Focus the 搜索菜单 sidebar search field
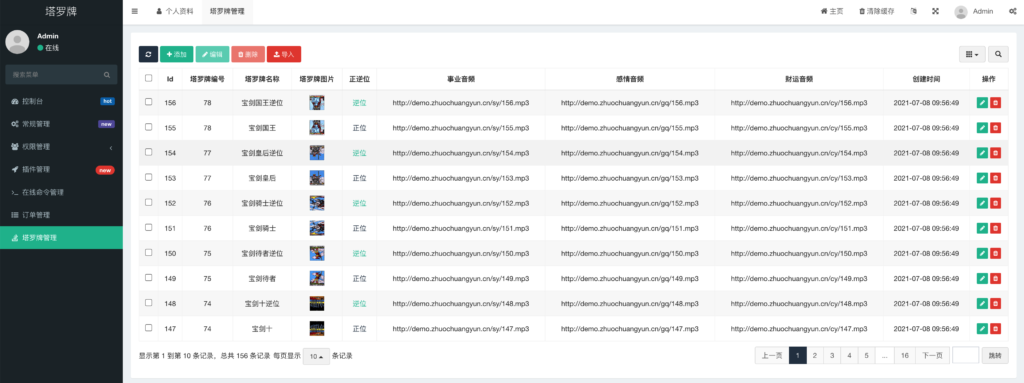Viewport: 1024px width, 383px height. [61, 75]
